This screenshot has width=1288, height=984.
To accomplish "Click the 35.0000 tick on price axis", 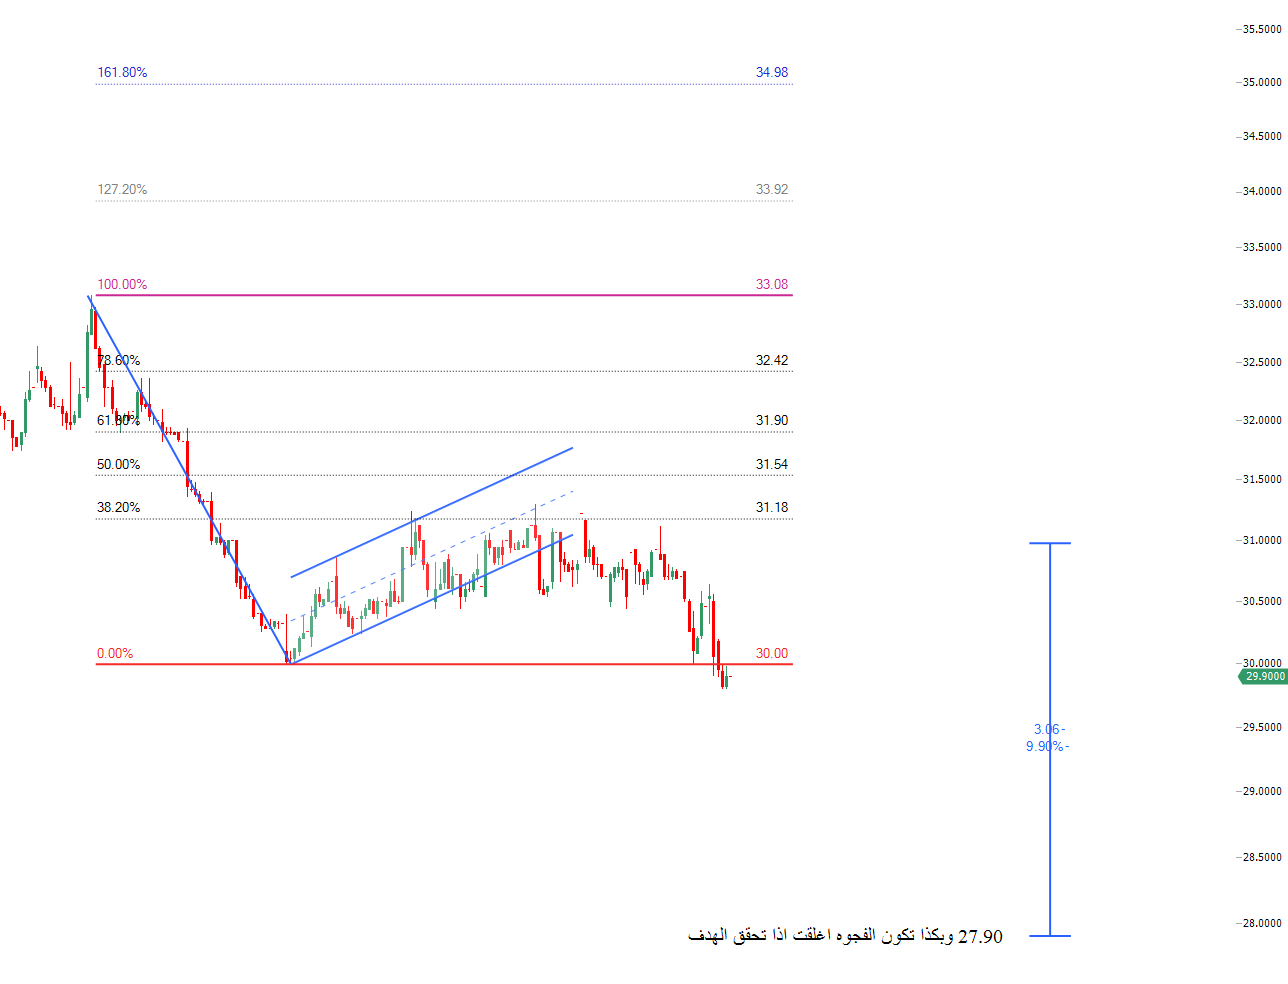I will coord(1261,83).
